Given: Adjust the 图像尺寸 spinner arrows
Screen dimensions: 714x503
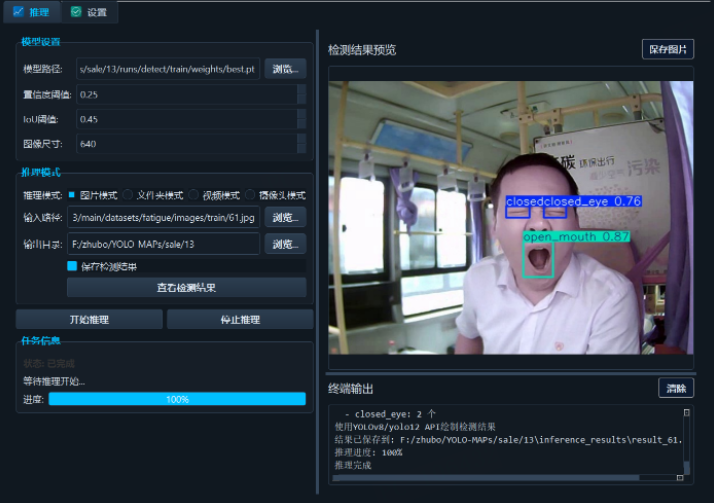Looking at the screenshot, I should [301, 144].
